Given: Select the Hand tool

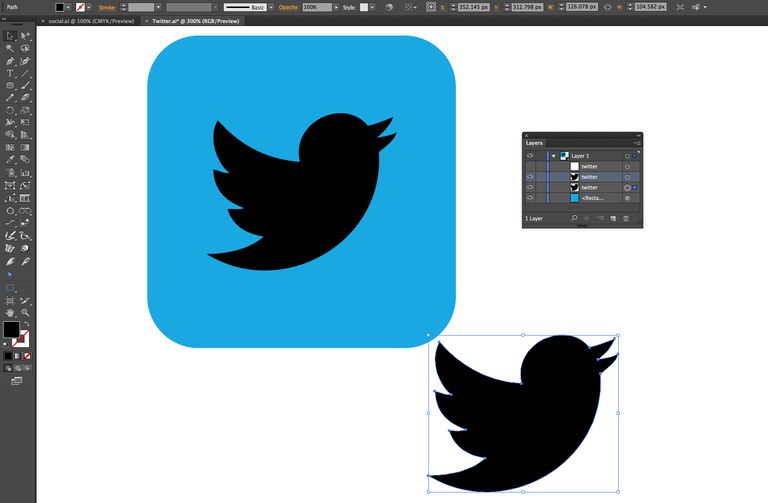Looking at the screenshot, I should [x=10, y=312].
